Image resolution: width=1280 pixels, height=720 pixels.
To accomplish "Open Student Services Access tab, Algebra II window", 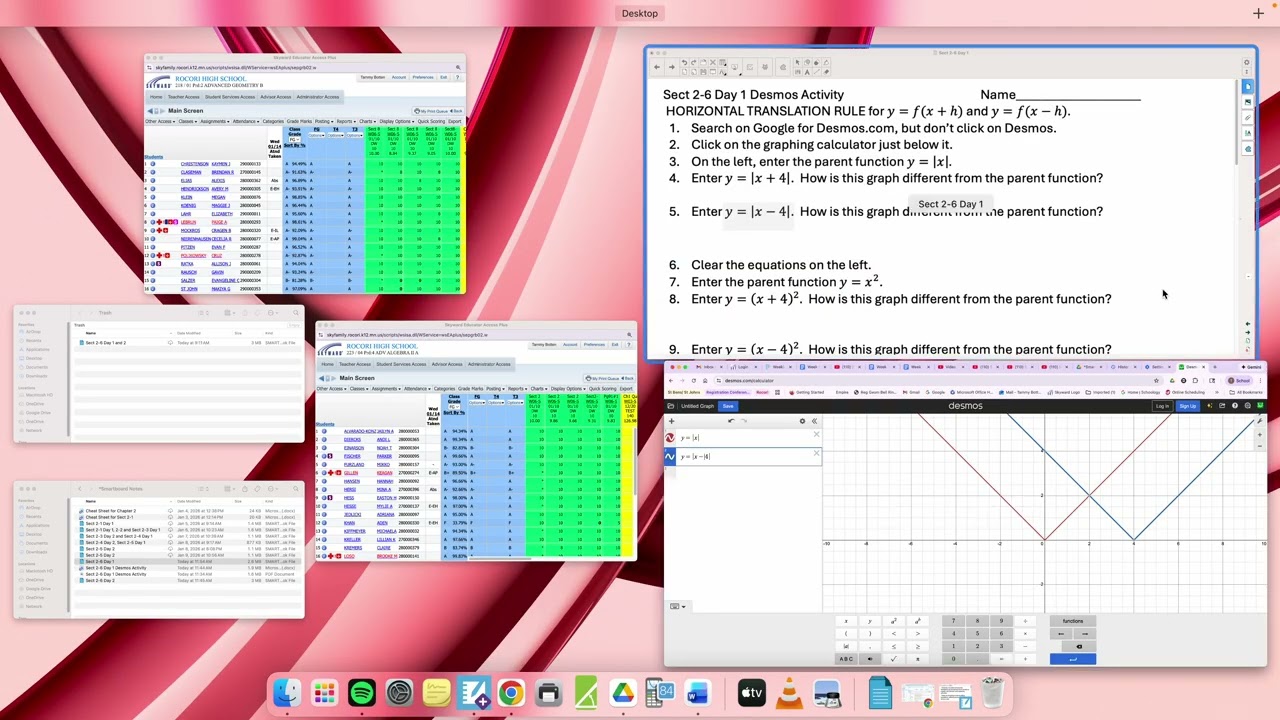I will pyautogui.click(x=402, y=364).
